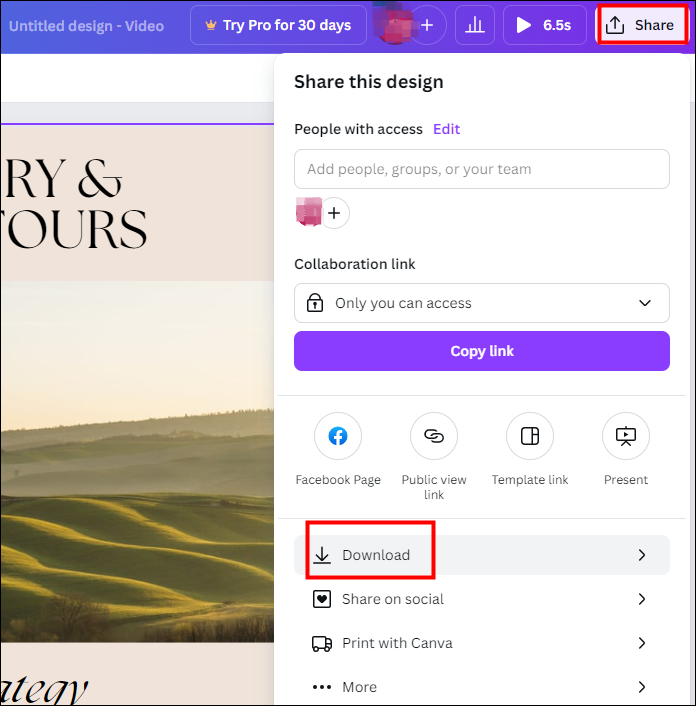The image size is (696, 706).
Task: Open the More options row
Action: click(x=482, y=687)
